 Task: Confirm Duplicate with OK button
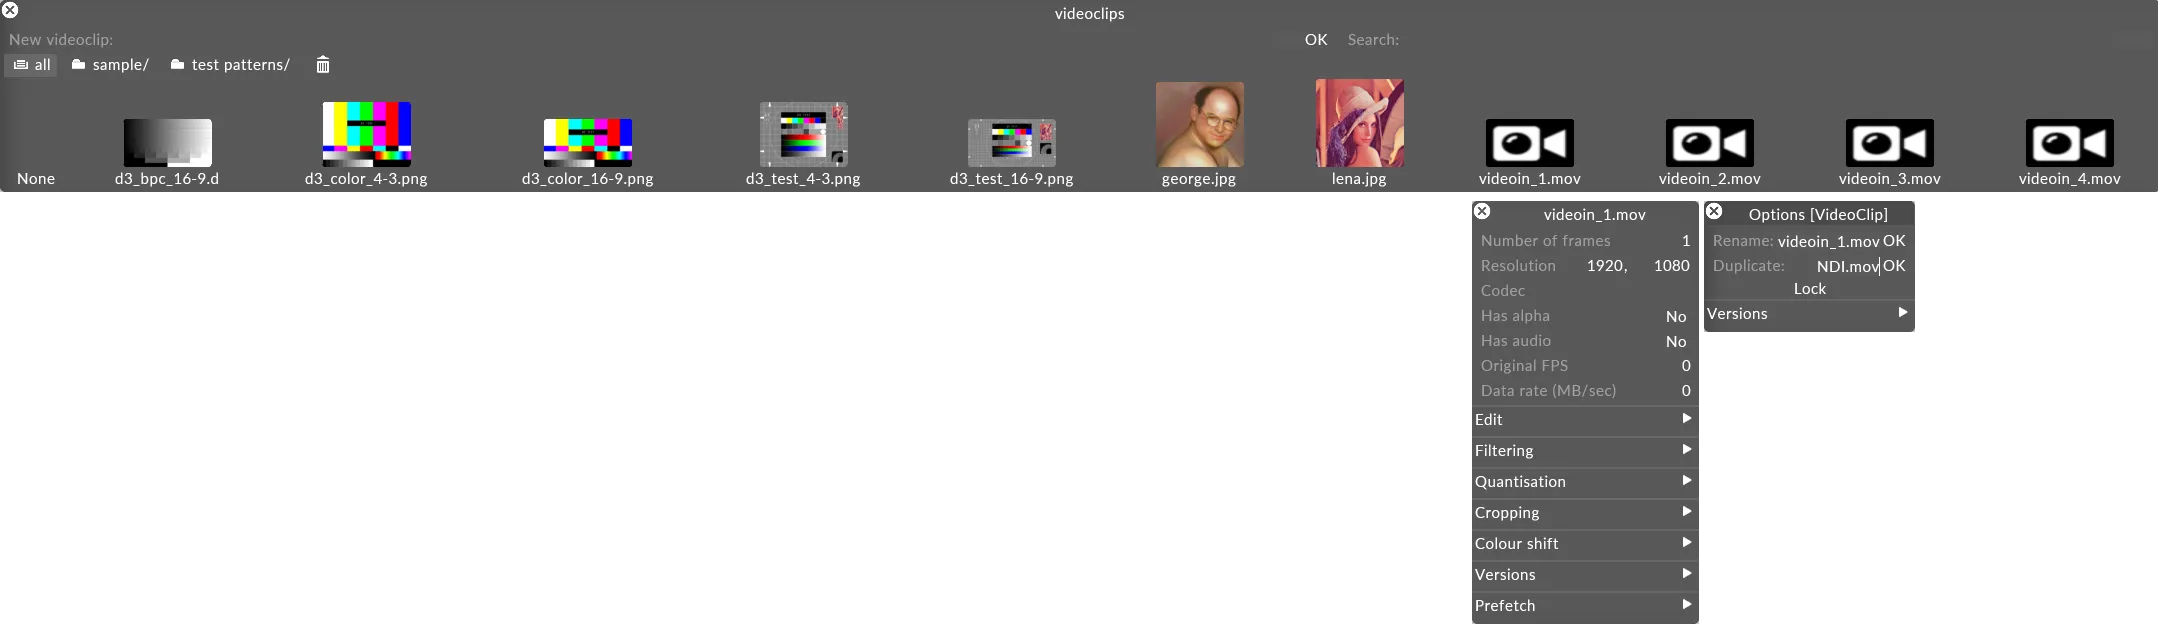[1894, 266]
